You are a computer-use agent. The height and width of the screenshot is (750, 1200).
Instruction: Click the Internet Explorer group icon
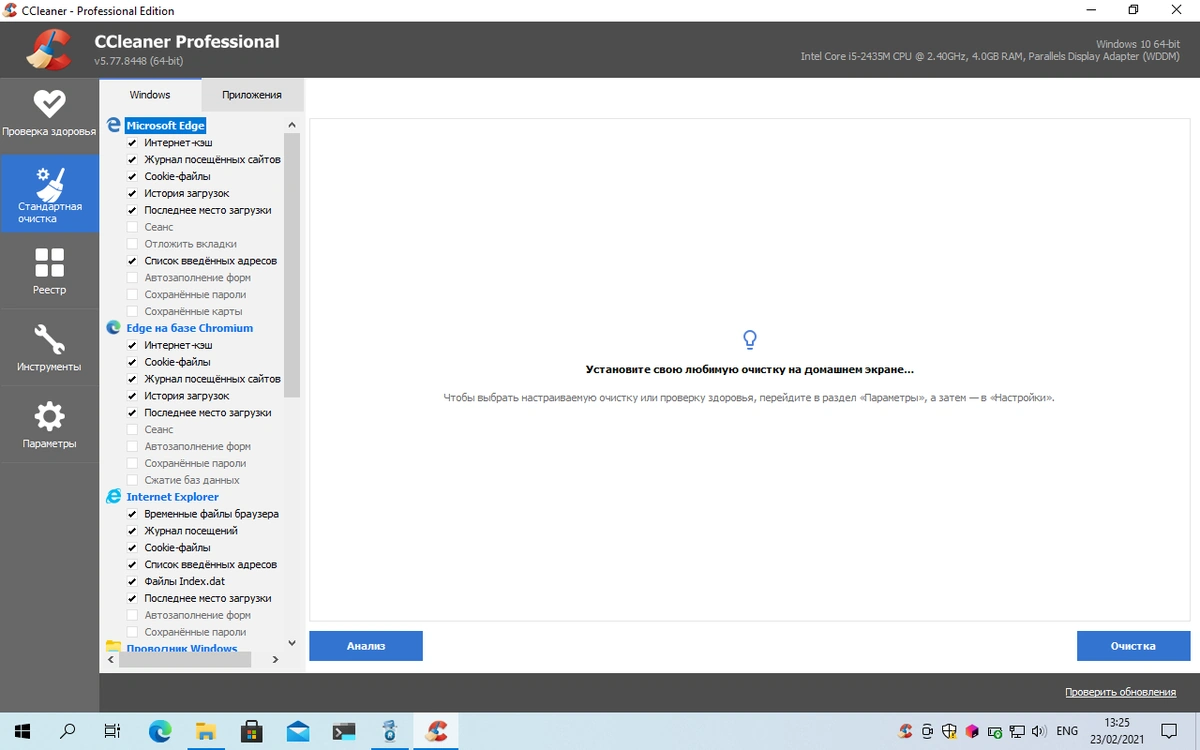[114, 497]
